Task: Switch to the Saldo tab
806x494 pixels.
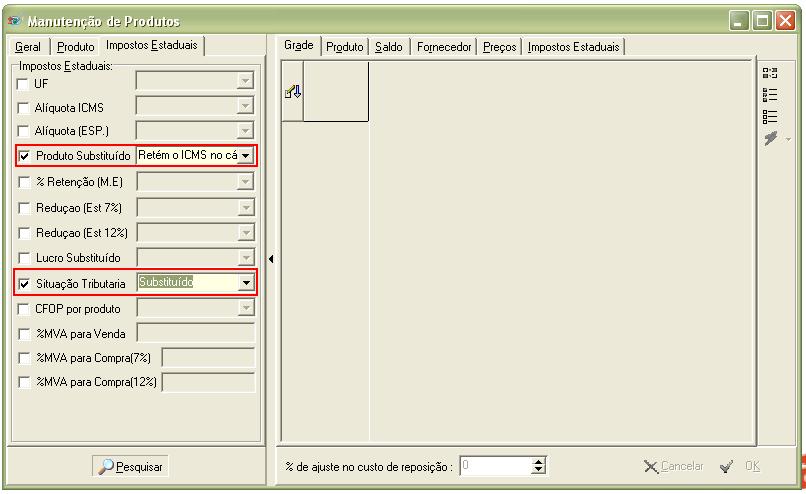Action: (389, 47)
